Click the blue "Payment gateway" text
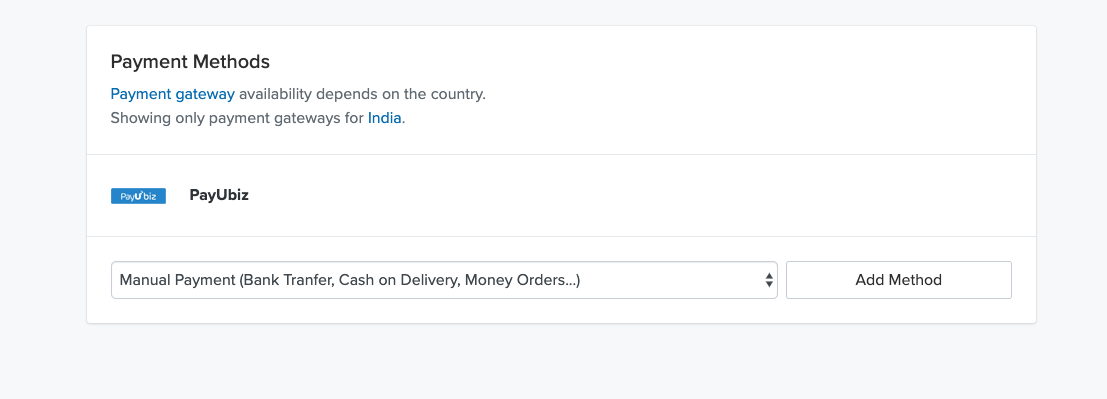Viewport: 1107px width, 399px height. (172, 94)
